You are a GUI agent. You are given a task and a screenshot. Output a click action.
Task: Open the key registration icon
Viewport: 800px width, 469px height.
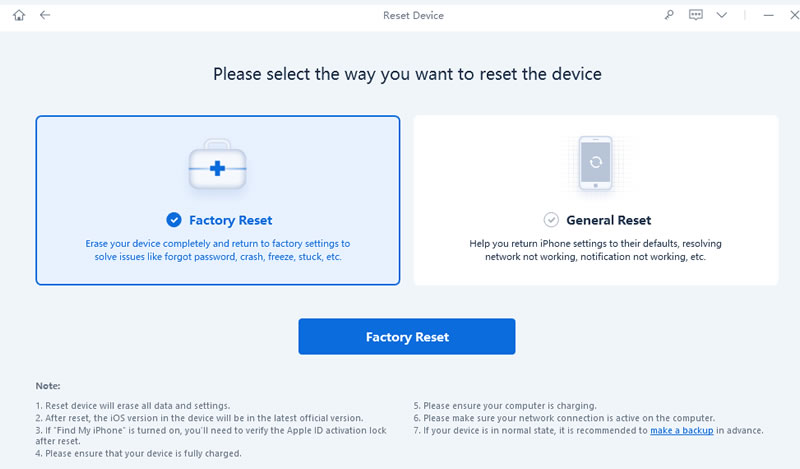tap(669, 15)
